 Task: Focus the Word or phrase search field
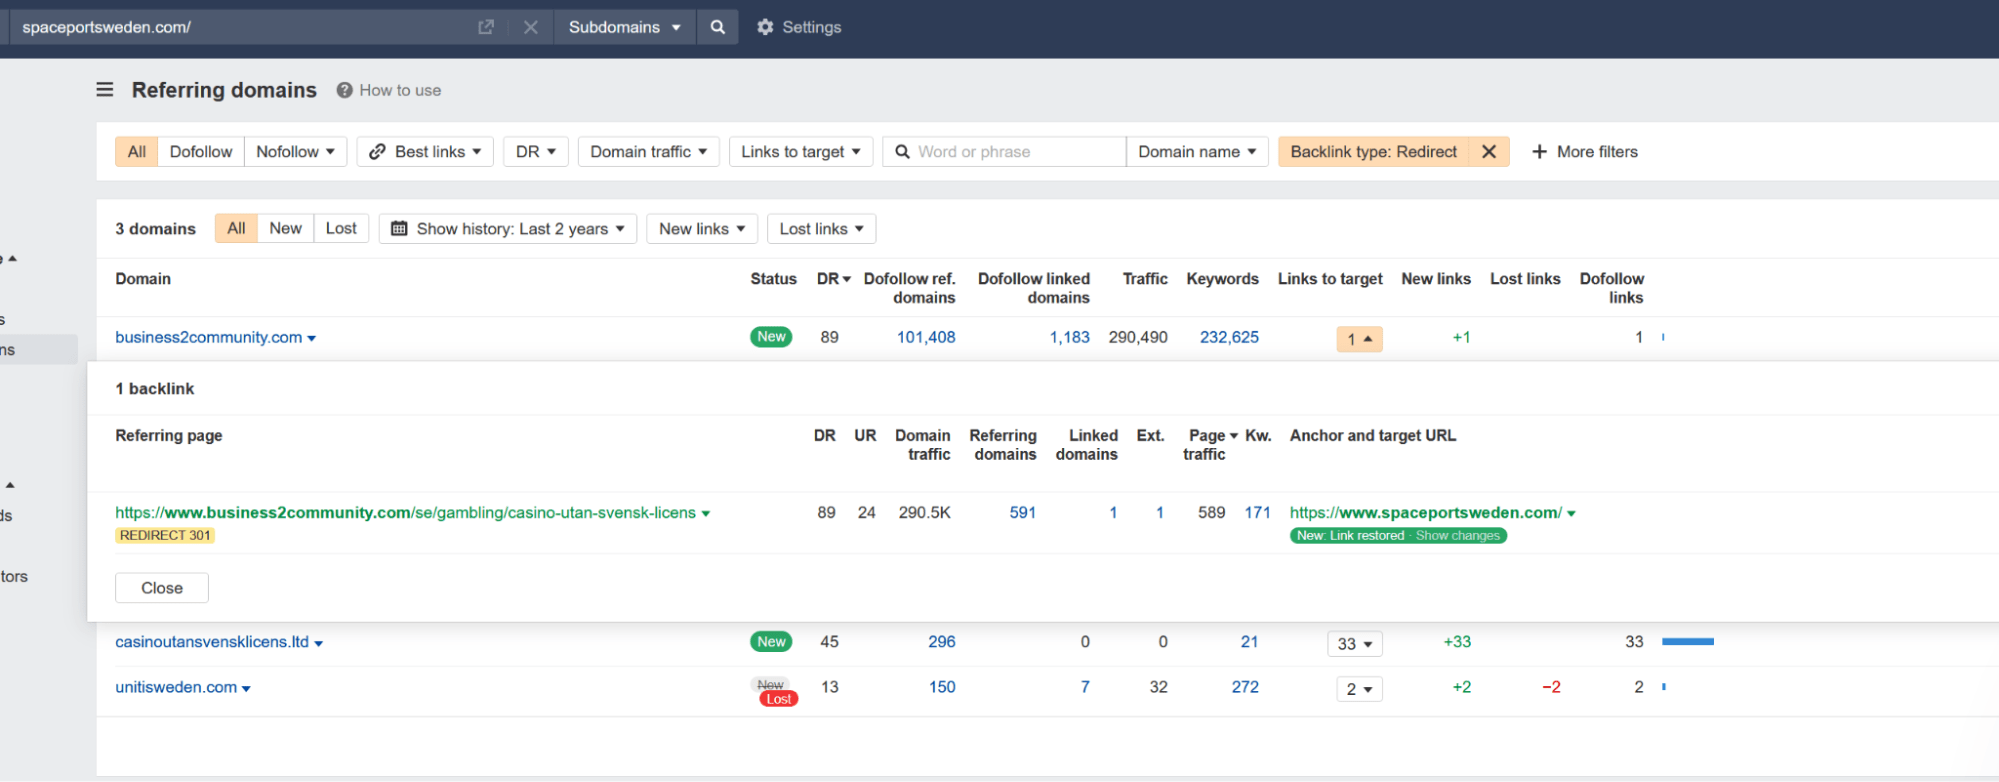click(x=1004, y=152)
